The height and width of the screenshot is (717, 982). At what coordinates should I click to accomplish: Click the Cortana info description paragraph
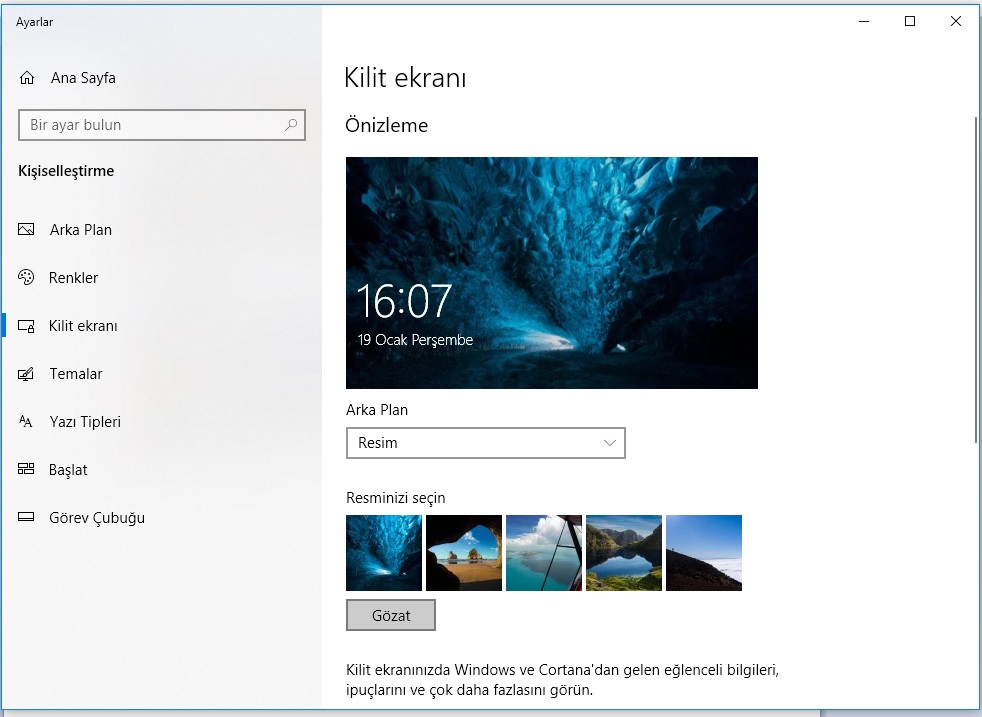(562, 680)
